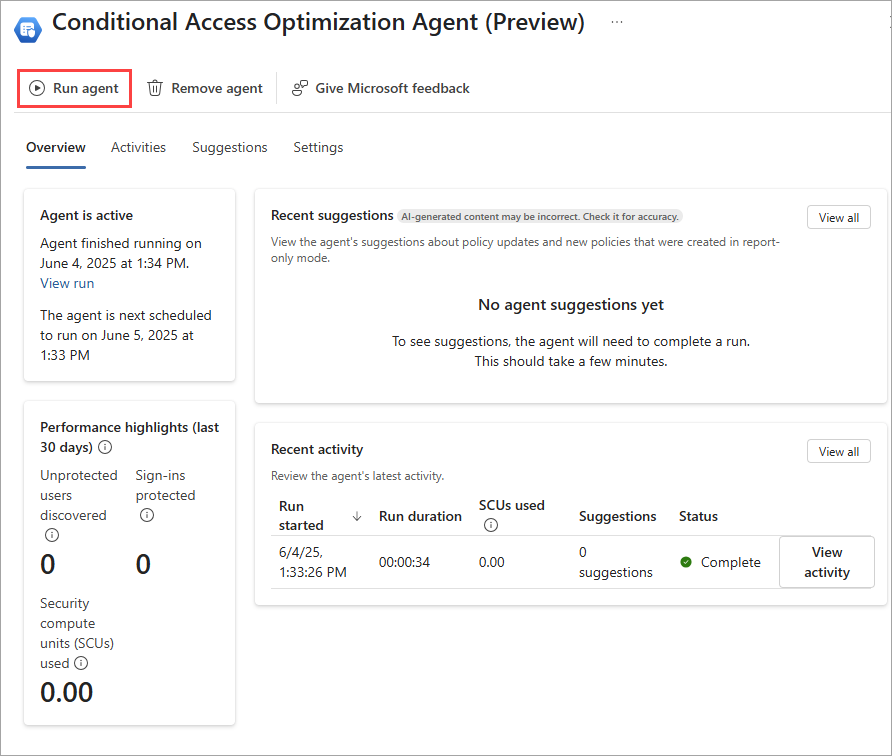Click the 0.00 value in SCUs used column
Screen dimensions: 892x756
(492, 562)
